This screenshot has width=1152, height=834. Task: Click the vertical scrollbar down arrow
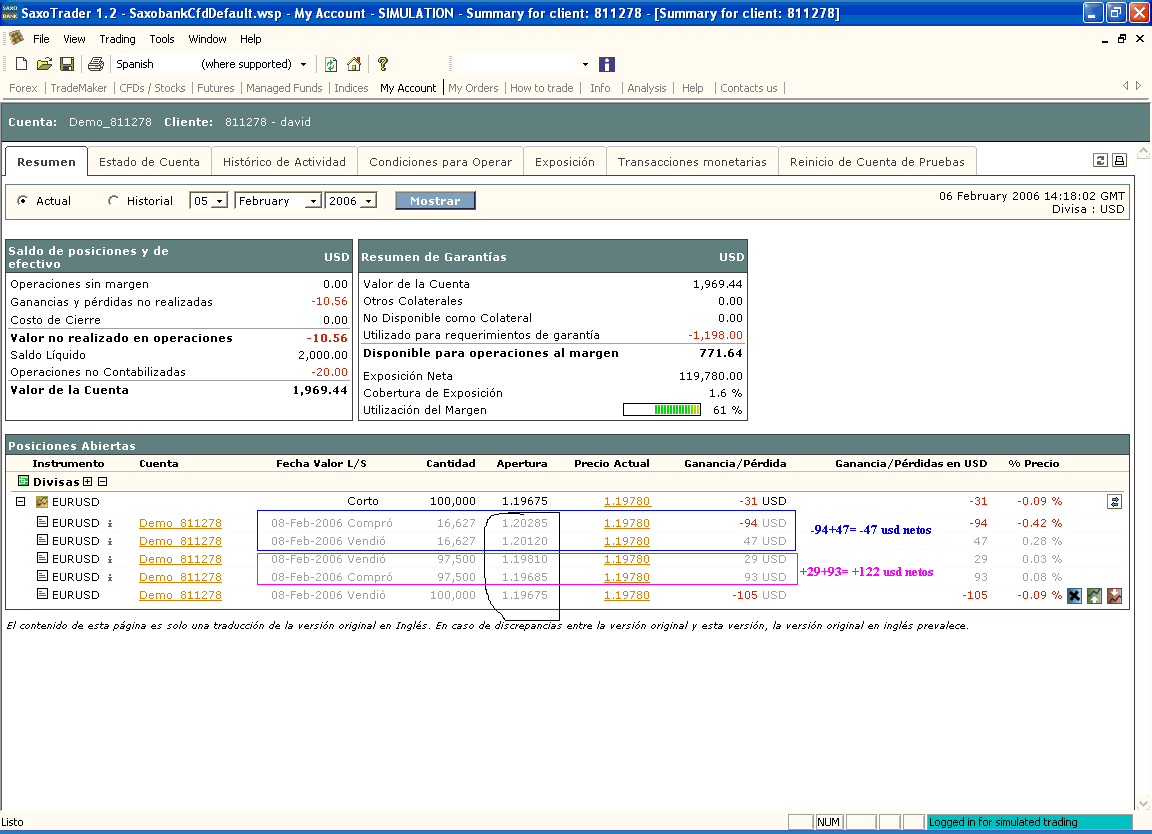tap(1143, 804)
